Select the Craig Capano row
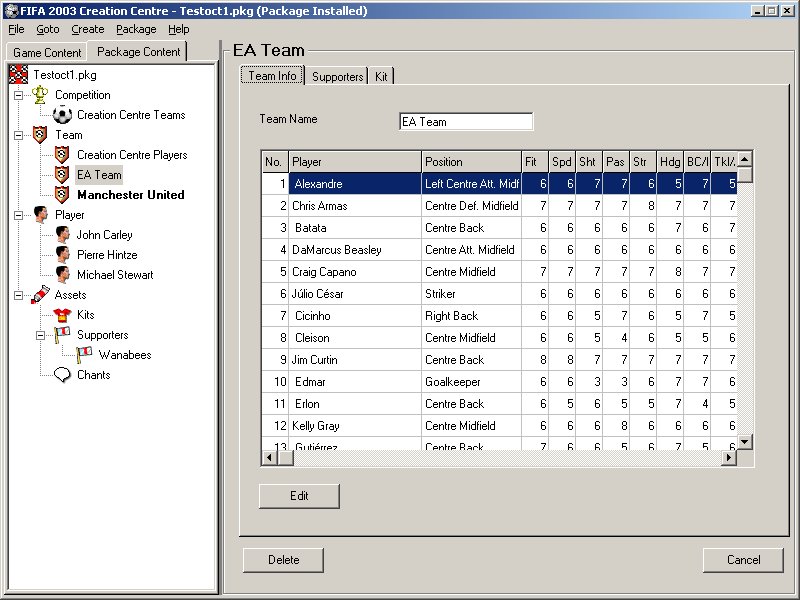This screenshot has width=800, height=600. pyautogui.click(x=499, y=271)
